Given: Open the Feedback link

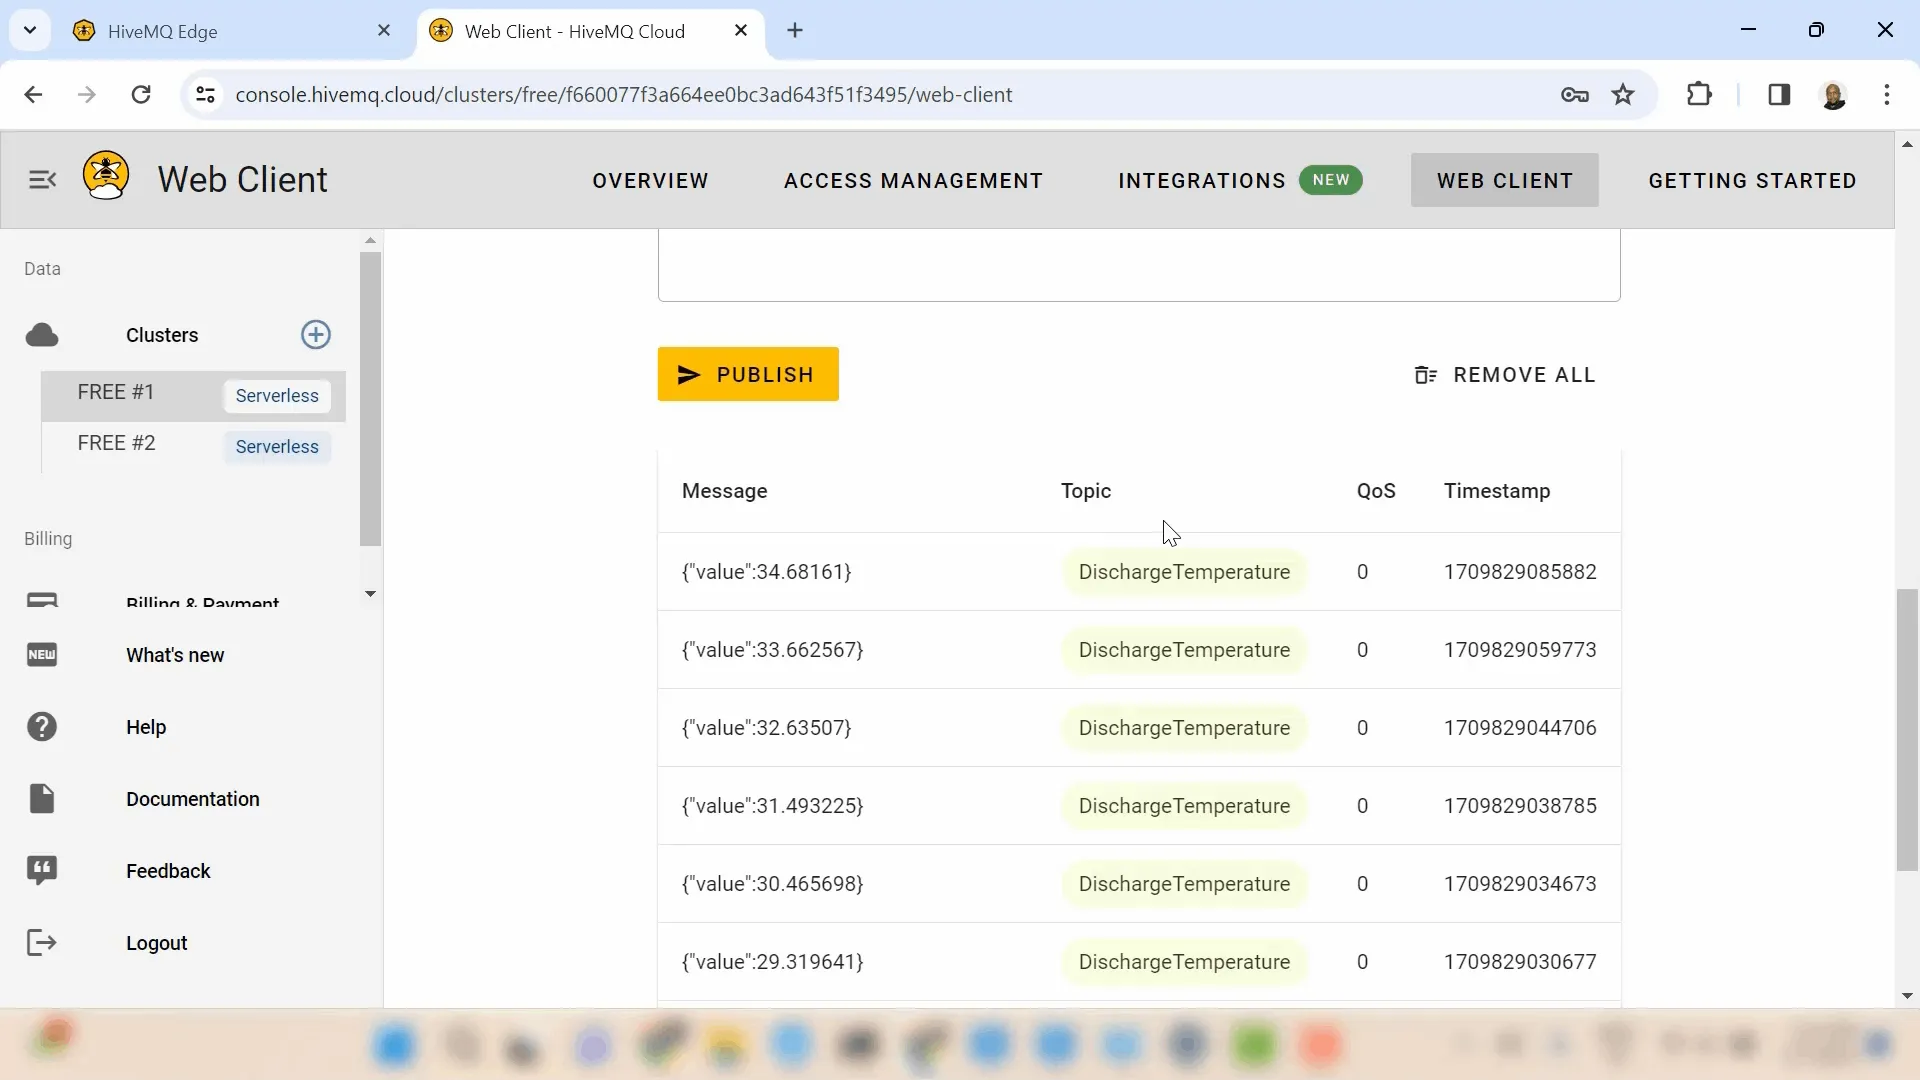Looking at the screenshot, I should point(168,871).
